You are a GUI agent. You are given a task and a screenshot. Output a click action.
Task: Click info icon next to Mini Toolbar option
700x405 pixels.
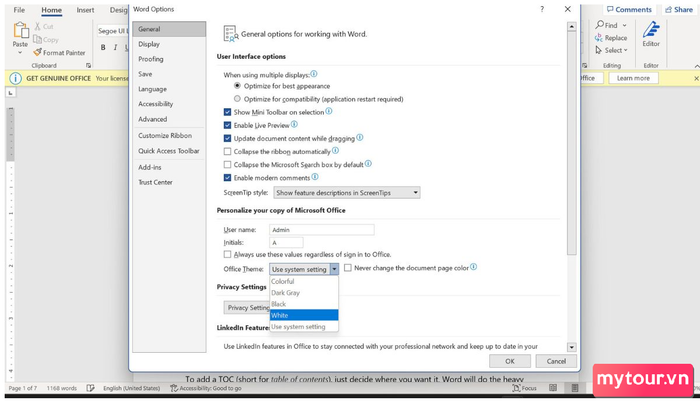[x=329, y=111]
